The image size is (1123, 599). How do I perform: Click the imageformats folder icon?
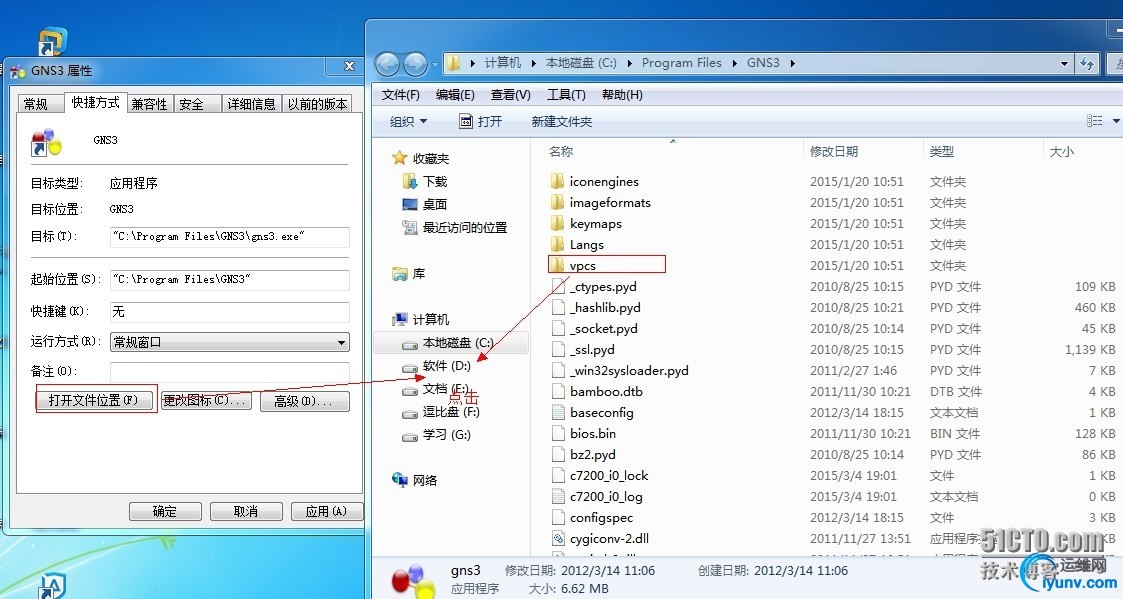(557, 202)
